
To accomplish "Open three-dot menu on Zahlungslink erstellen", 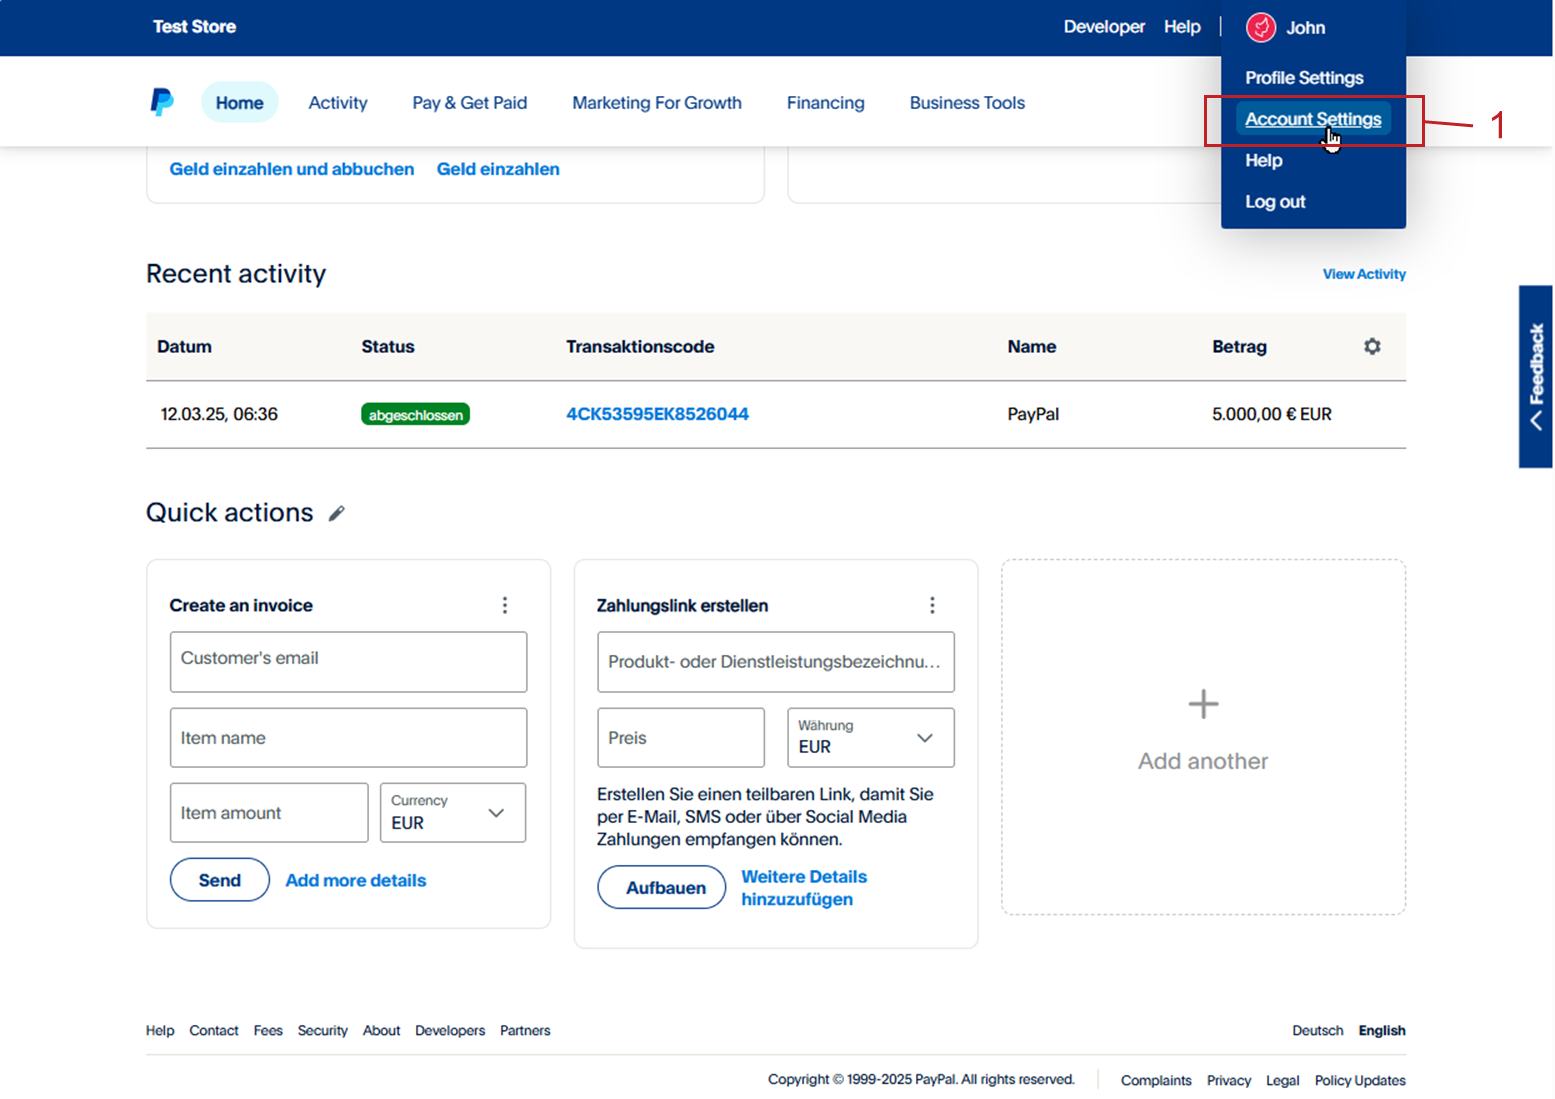I will pyautogui.click(x=932, y=605).
